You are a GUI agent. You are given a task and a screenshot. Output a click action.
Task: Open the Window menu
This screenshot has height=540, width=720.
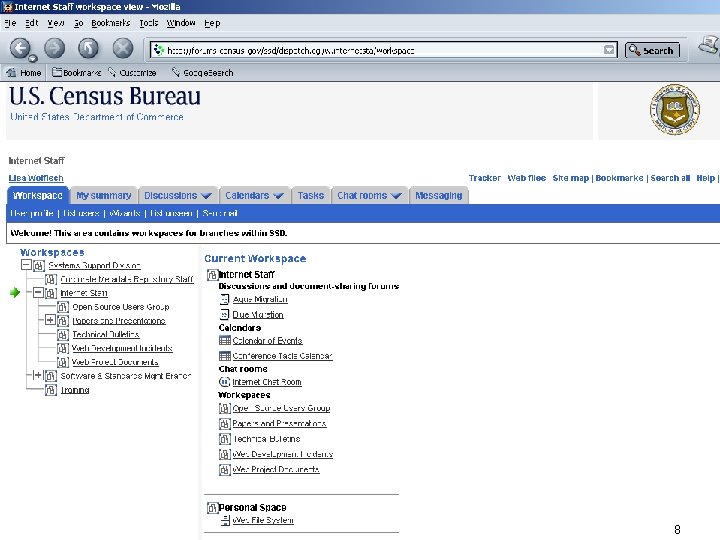point(180,23)
